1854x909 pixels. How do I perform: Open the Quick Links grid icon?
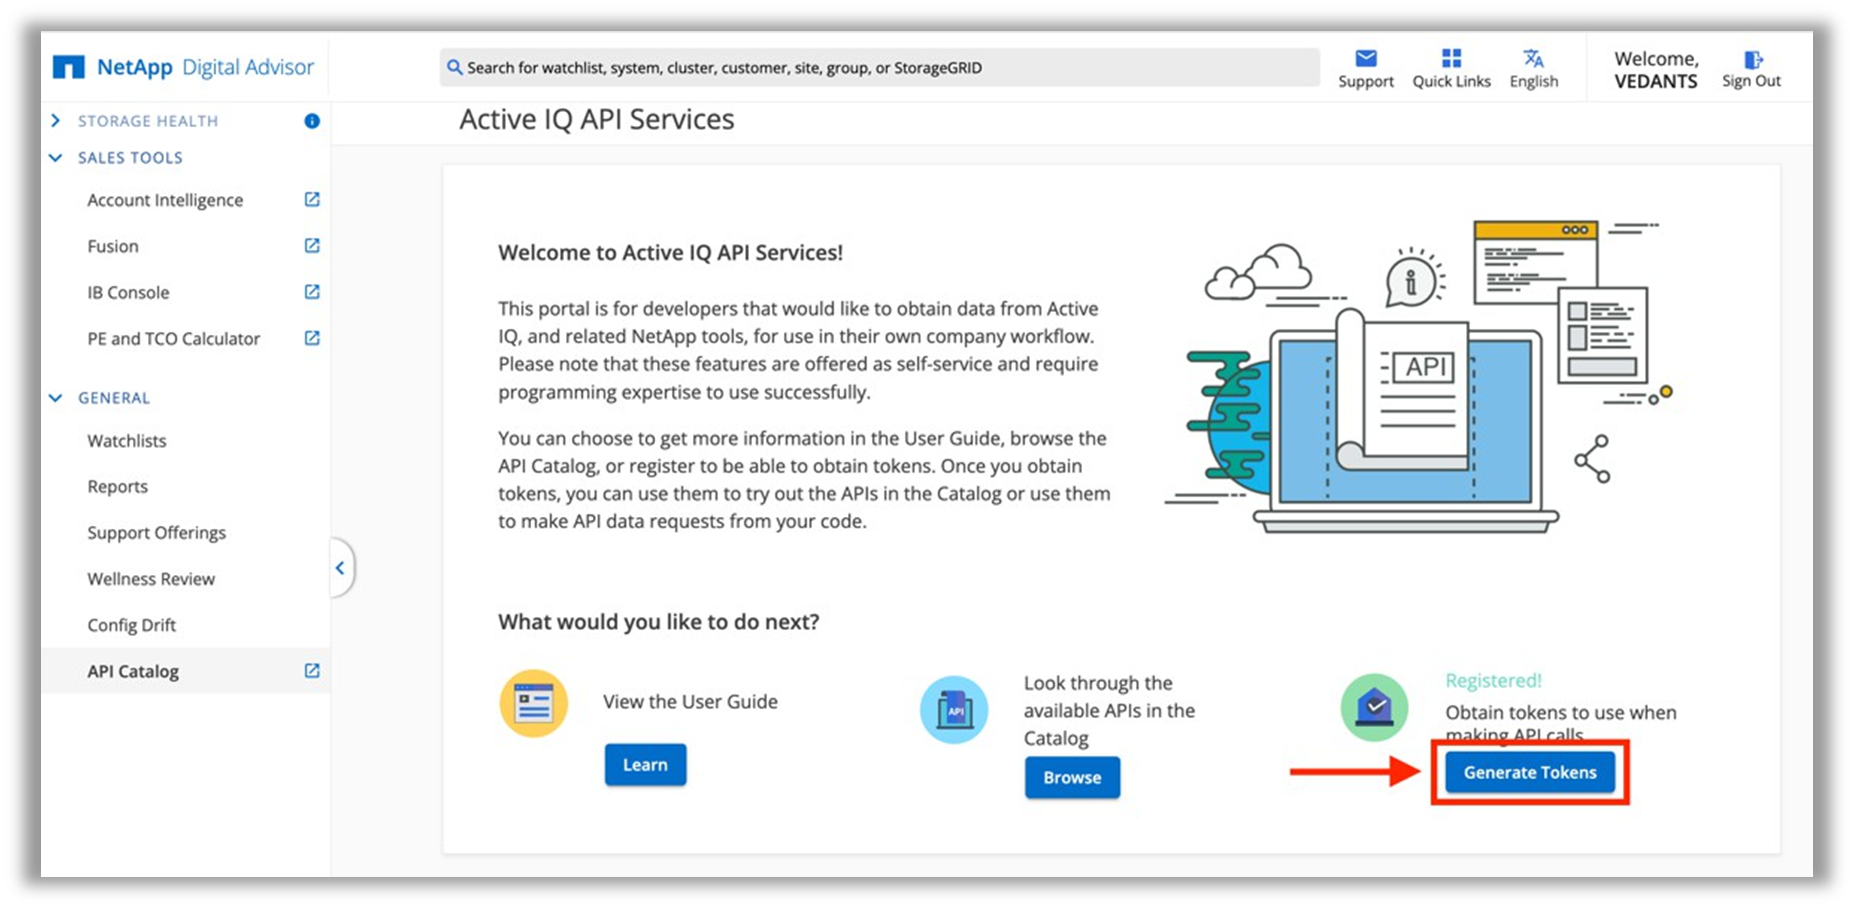[1451, 59]
